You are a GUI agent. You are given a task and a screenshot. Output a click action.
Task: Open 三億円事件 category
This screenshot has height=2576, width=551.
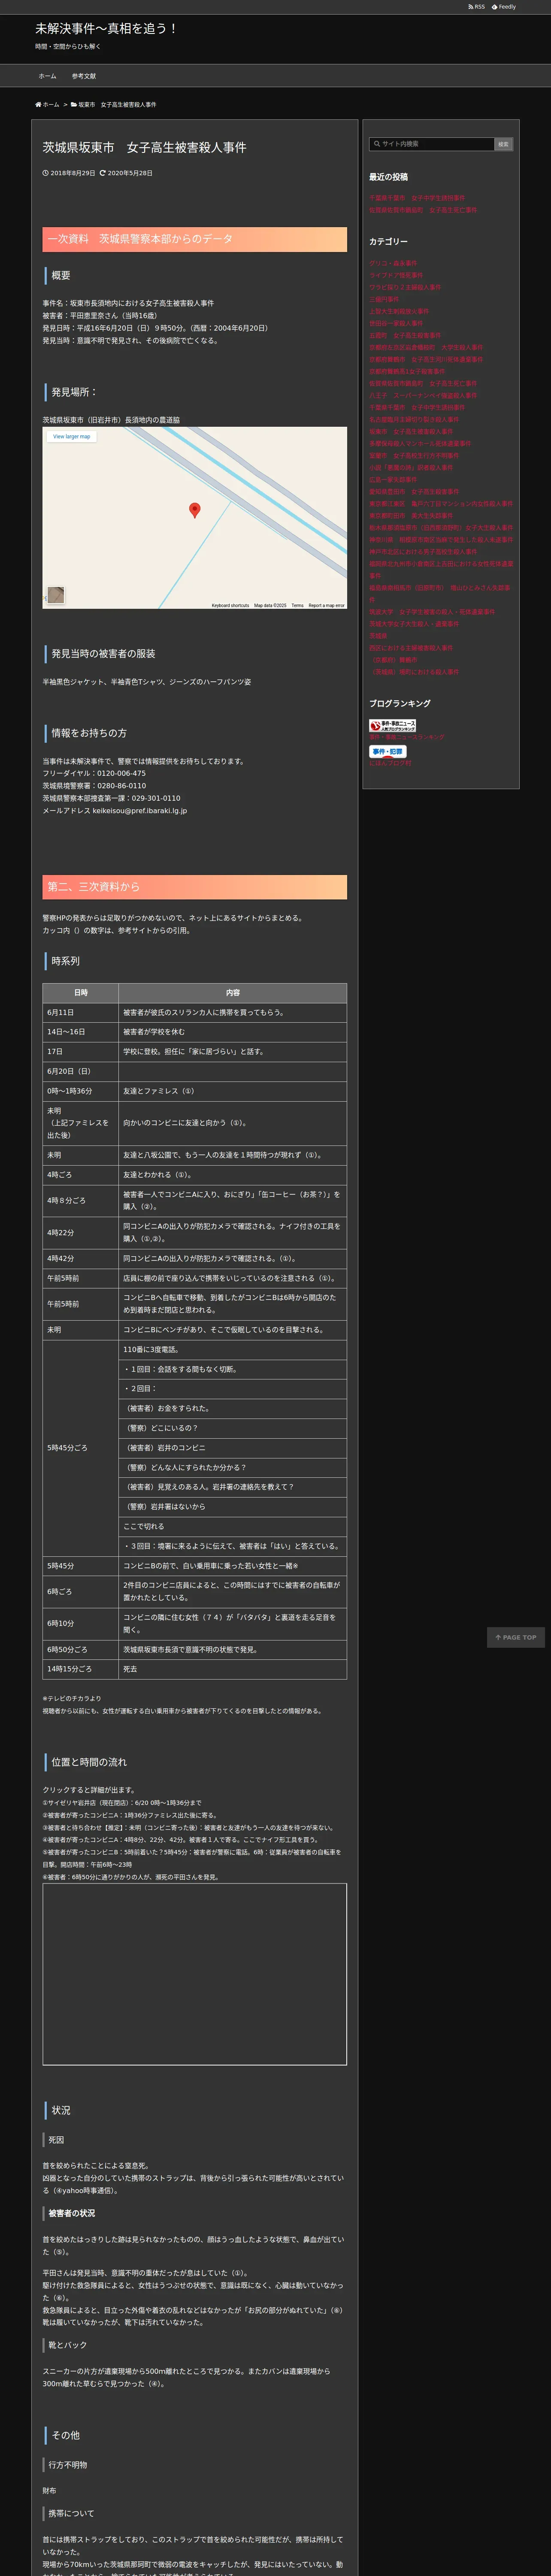(384, 299)
